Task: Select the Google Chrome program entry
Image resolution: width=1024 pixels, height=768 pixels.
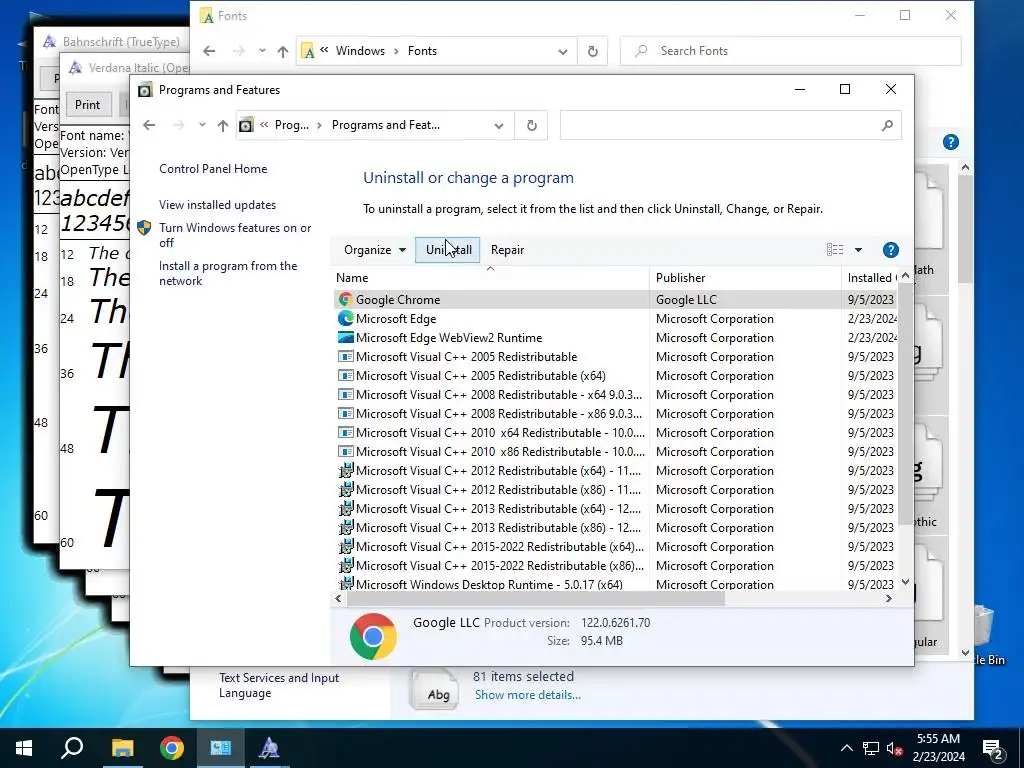Action: point(616,300)
